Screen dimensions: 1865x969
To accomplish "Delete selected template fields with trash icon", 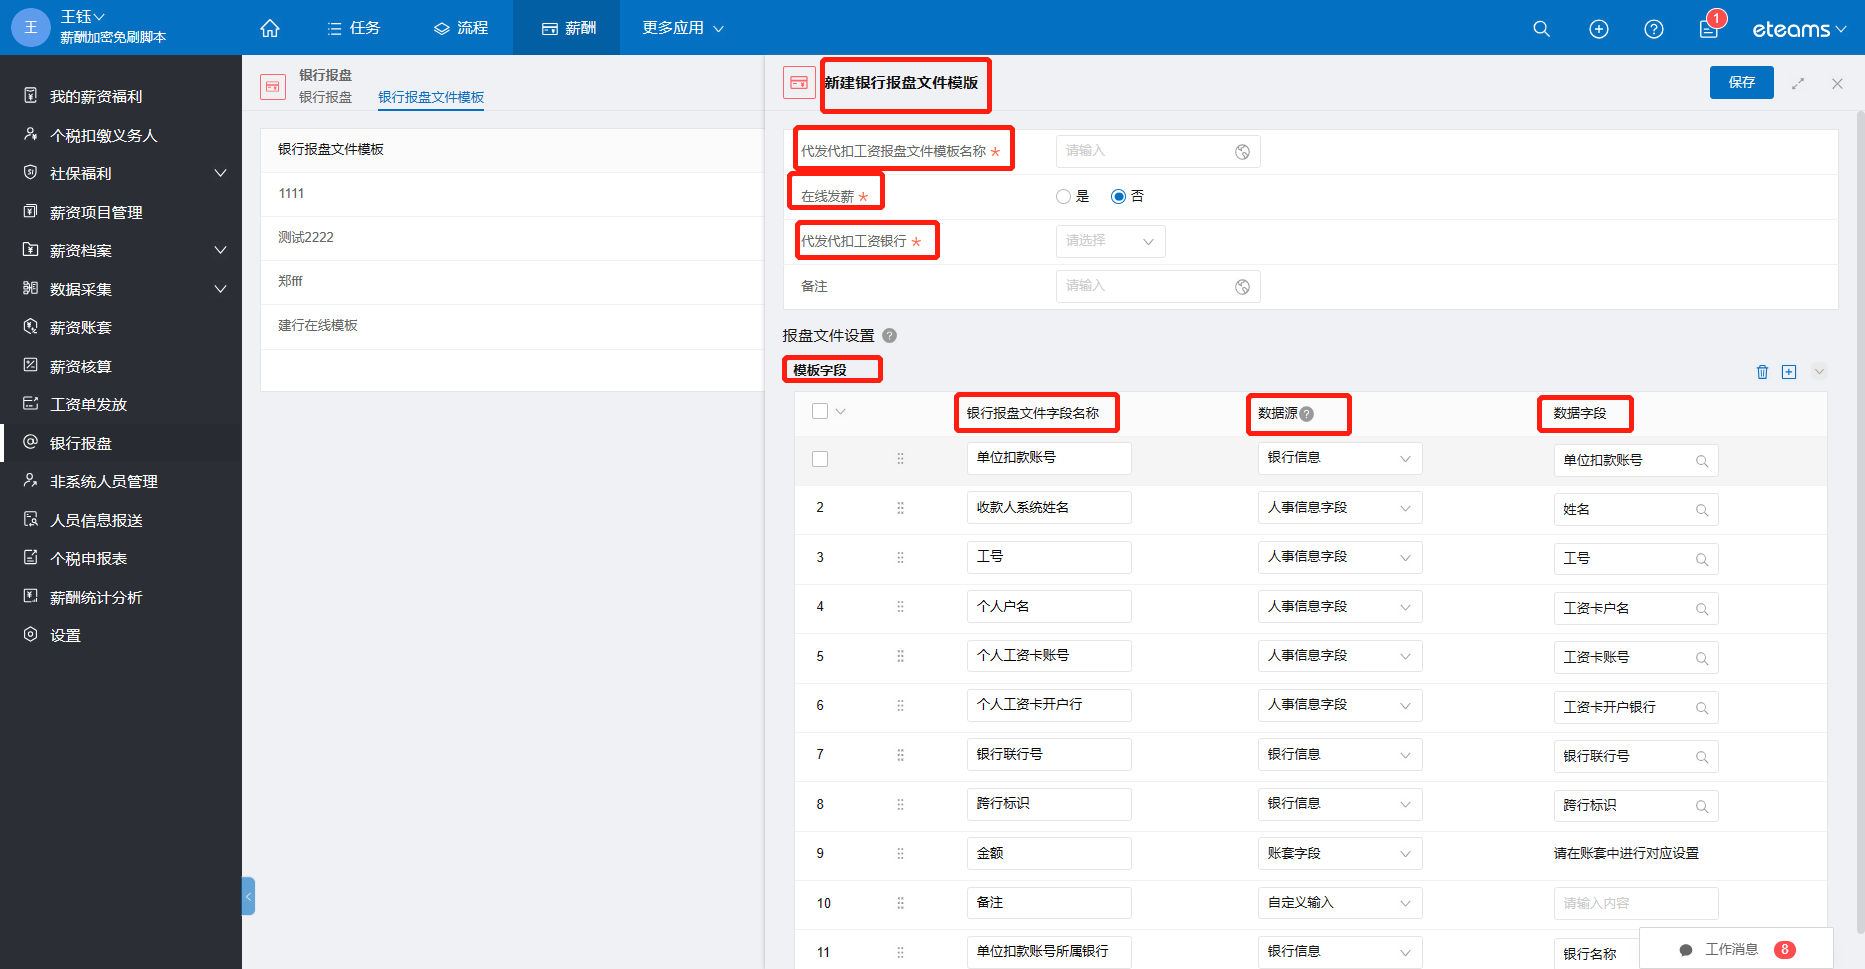I will tap(1762, 372).
